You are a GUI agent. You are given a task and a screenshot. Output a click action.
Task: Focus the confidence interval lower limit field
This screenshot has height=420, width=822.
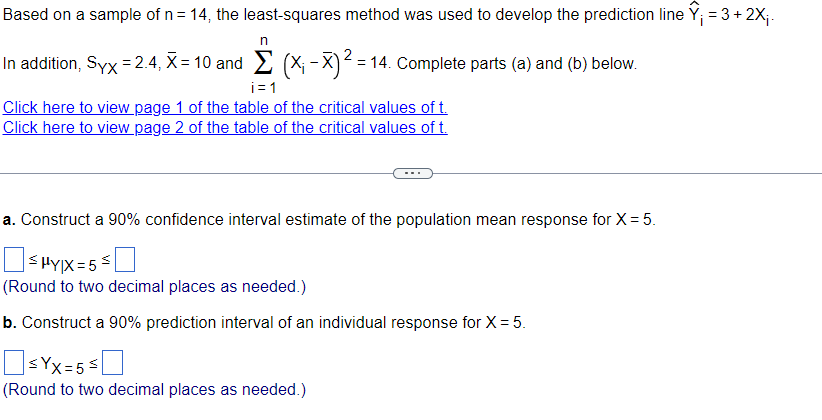click(x=14, y=261)
